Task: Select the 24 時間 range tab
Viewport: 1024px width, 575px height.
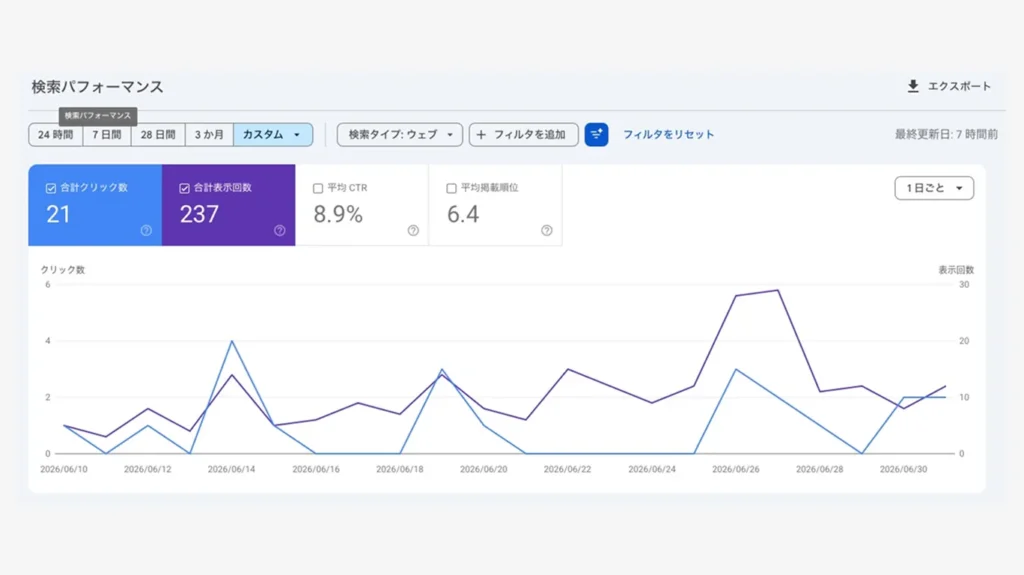Action: (x=56, y=135)
